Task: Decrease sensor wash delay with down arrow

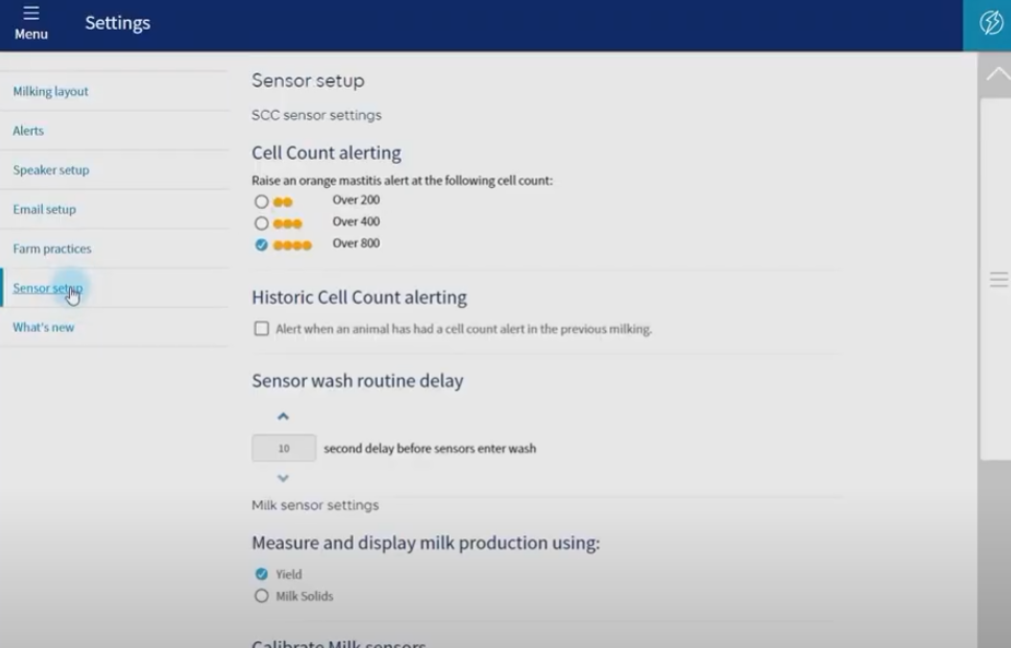Action: click(x=283, y=478)
